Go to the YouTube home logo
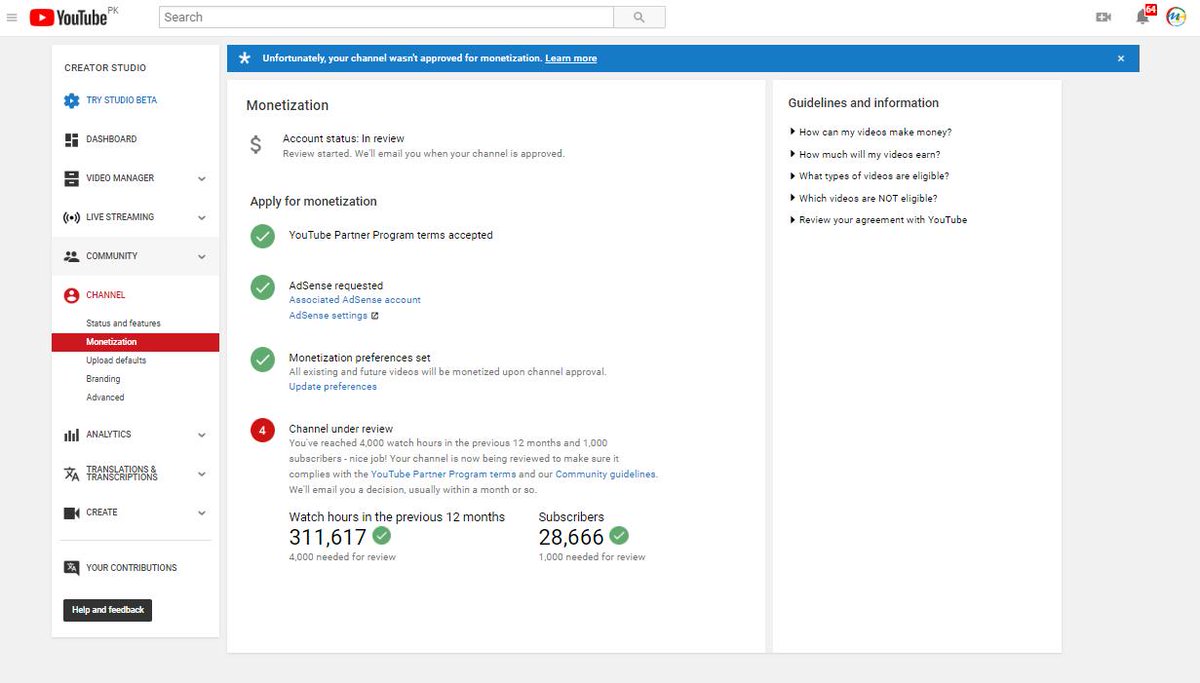This screenshot has height=683, width=1200. (x=69, y=17)
